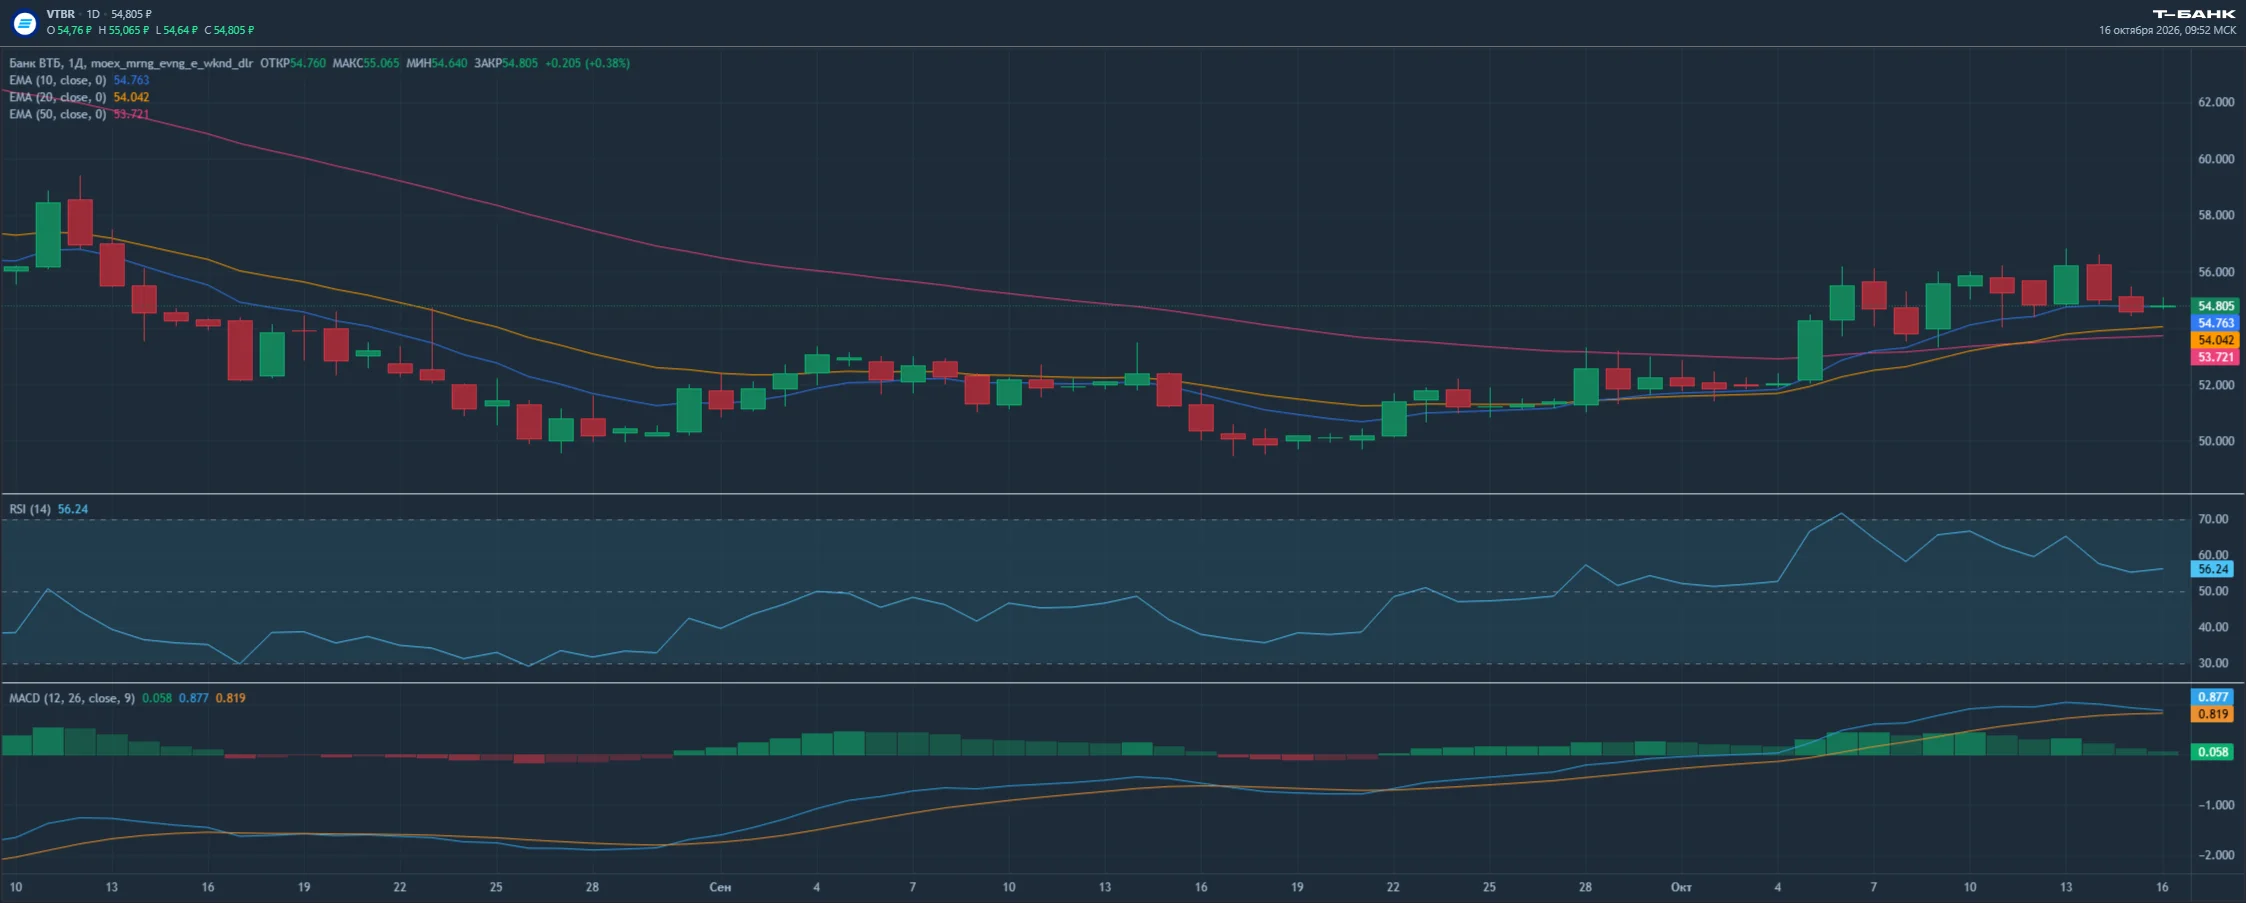2246x903 pixels.
Task: Click the −2.000 MACD axis label
Action: [x=2214, y=855]
